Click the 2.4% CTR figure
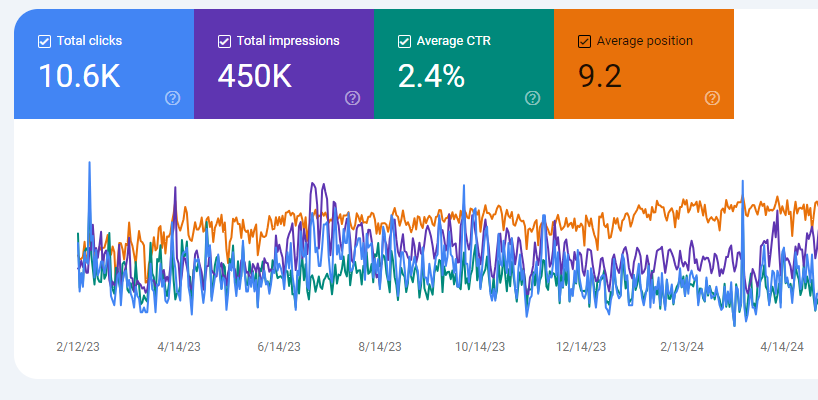Screen dimensions: 818x400 pyautogui.click(x=431, y=75)
